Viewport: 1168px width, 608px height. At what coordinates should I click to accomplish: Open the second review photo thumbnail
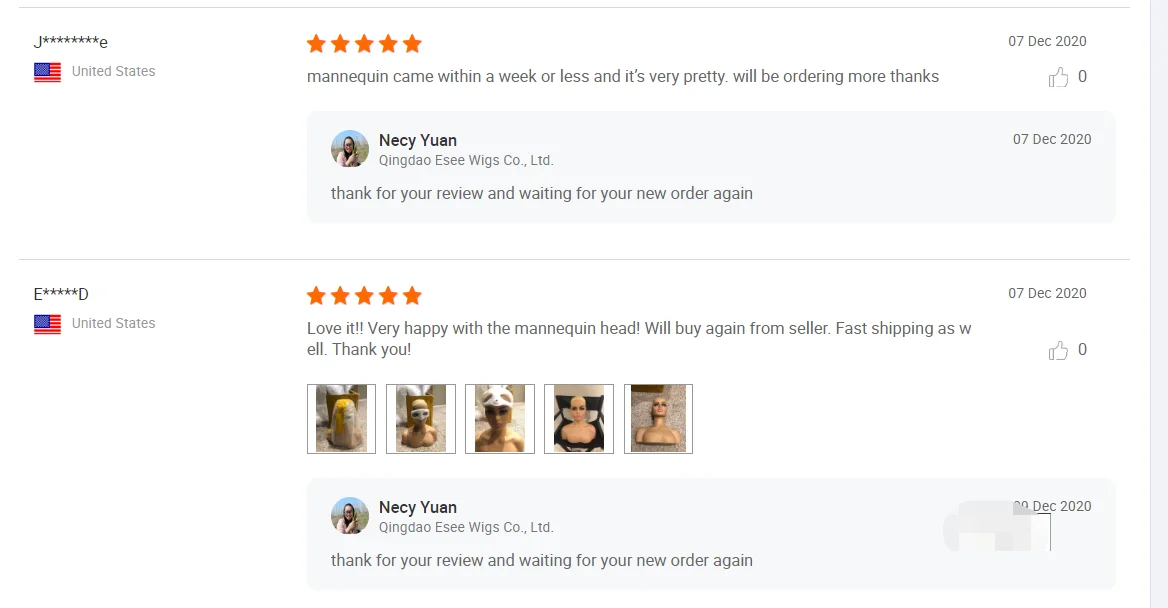421,419
